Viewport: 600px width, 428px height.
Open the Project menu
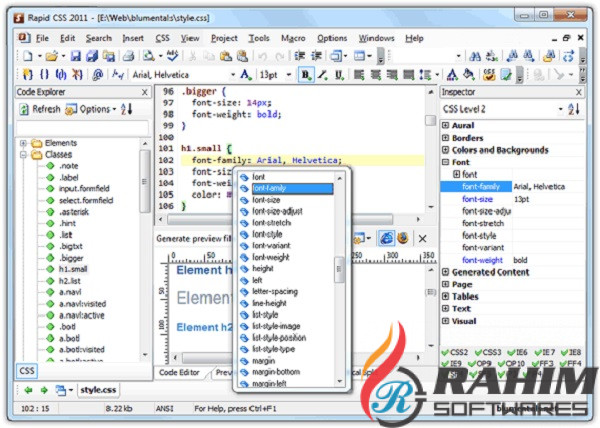point(224,38)
